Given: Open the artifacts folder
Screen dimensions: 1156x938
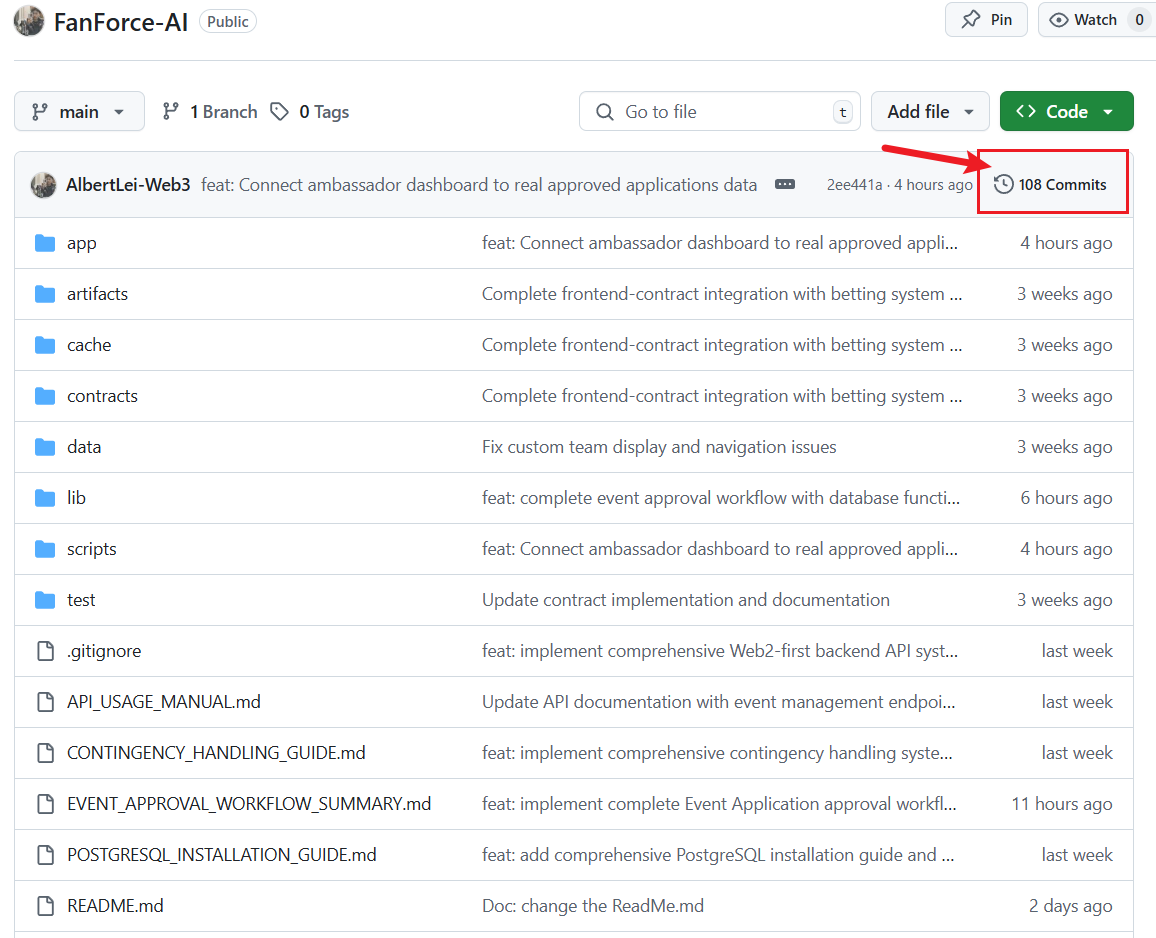Looking at the screenshot, I should point(97,294).
